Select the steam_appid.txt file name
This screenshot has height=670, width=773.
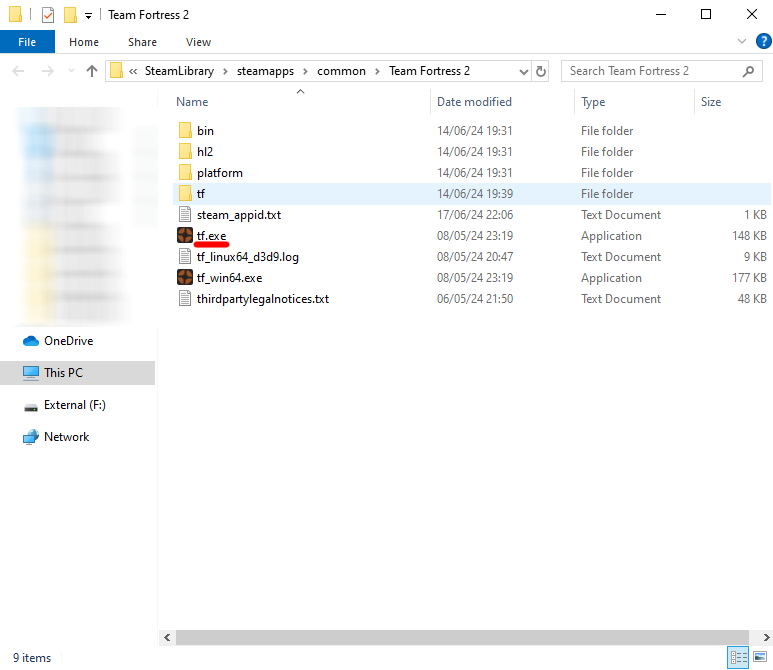[239, 215]
